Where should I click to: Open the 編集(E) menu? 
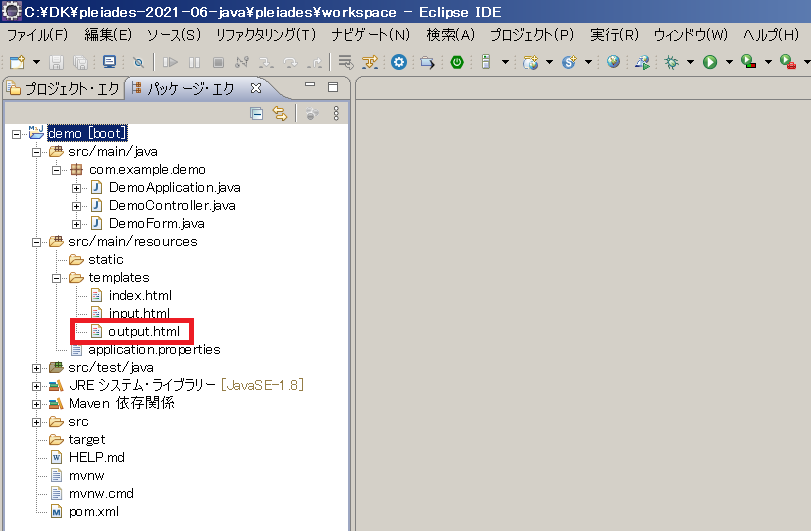[108, 35]
